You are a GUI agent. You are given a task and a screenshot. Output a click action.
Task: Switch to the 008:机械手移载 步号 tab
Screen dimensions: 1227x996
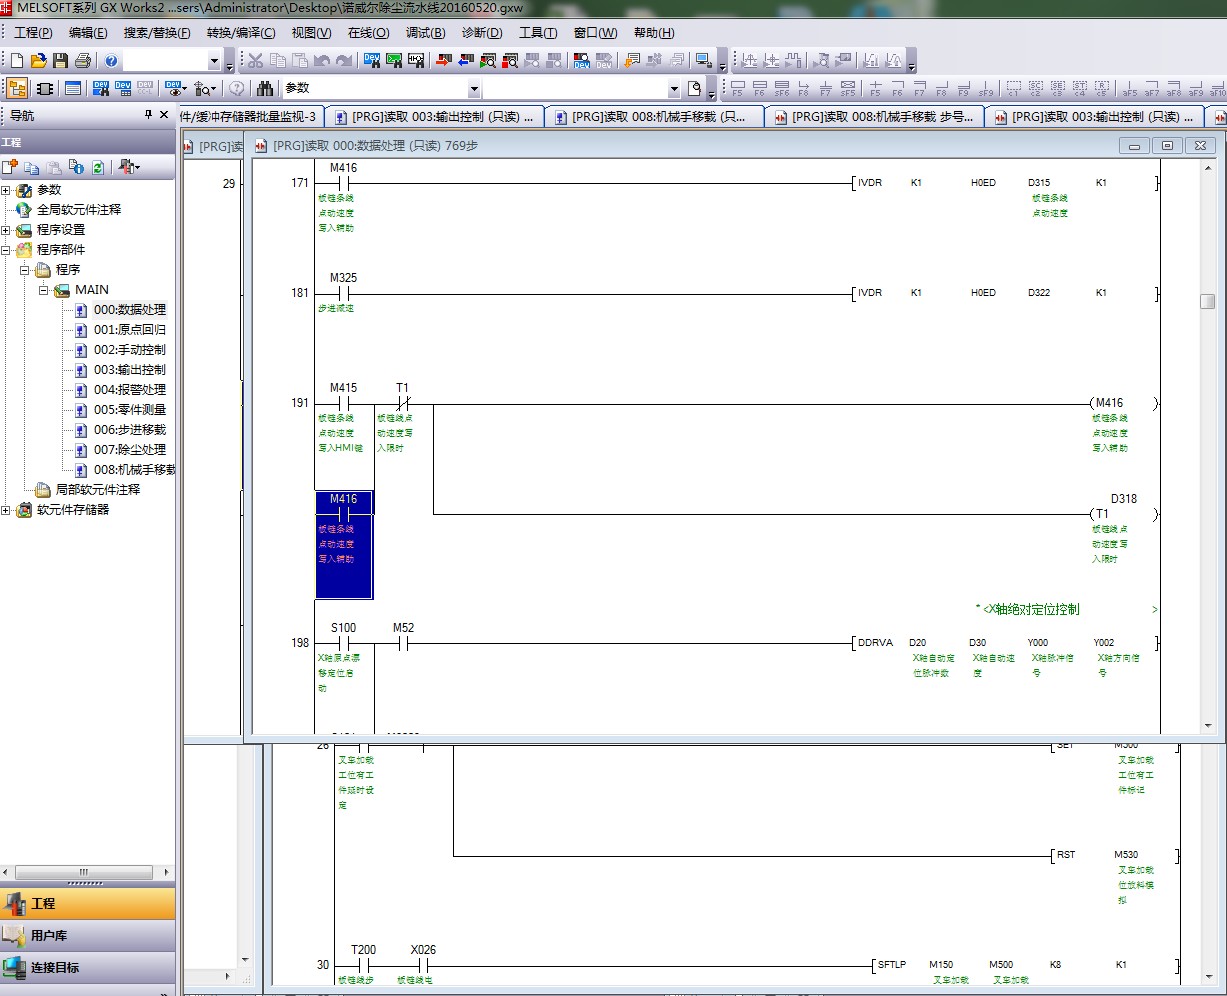pos(874,117)
